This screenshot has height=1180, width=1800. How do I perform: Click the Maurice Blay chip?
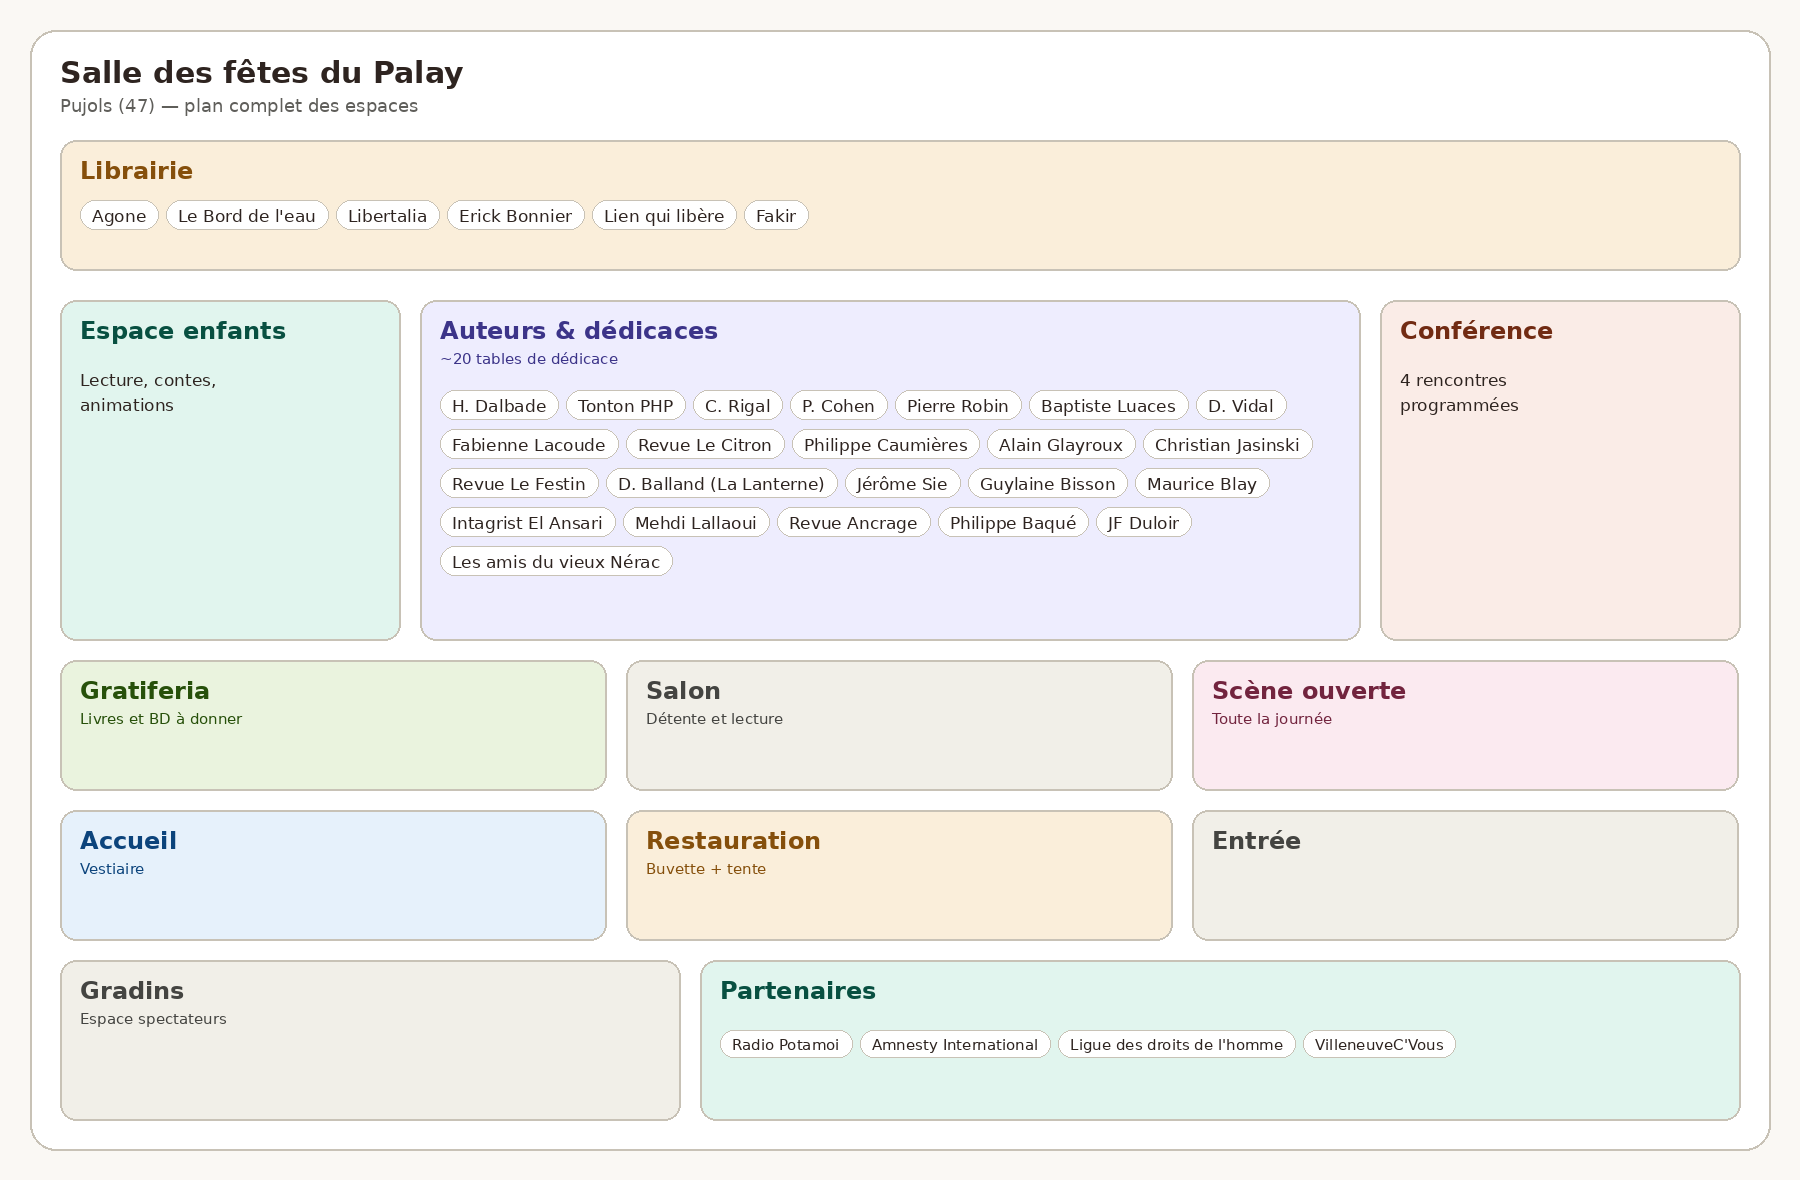coord(1202,484)
